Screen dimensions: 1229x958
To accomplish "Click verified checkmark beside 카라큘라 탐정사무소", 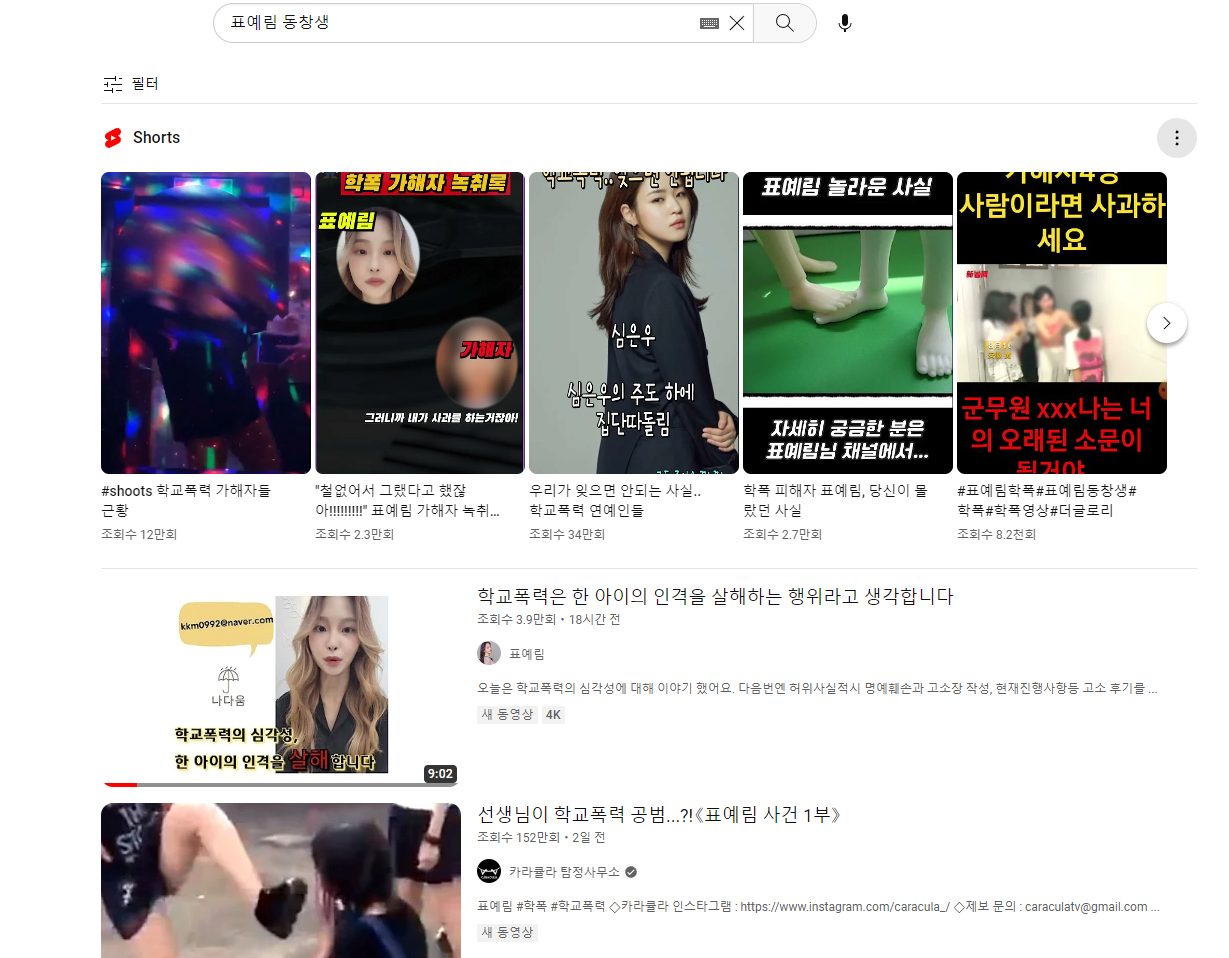I will pyautogui.click(x=631, y=872).
